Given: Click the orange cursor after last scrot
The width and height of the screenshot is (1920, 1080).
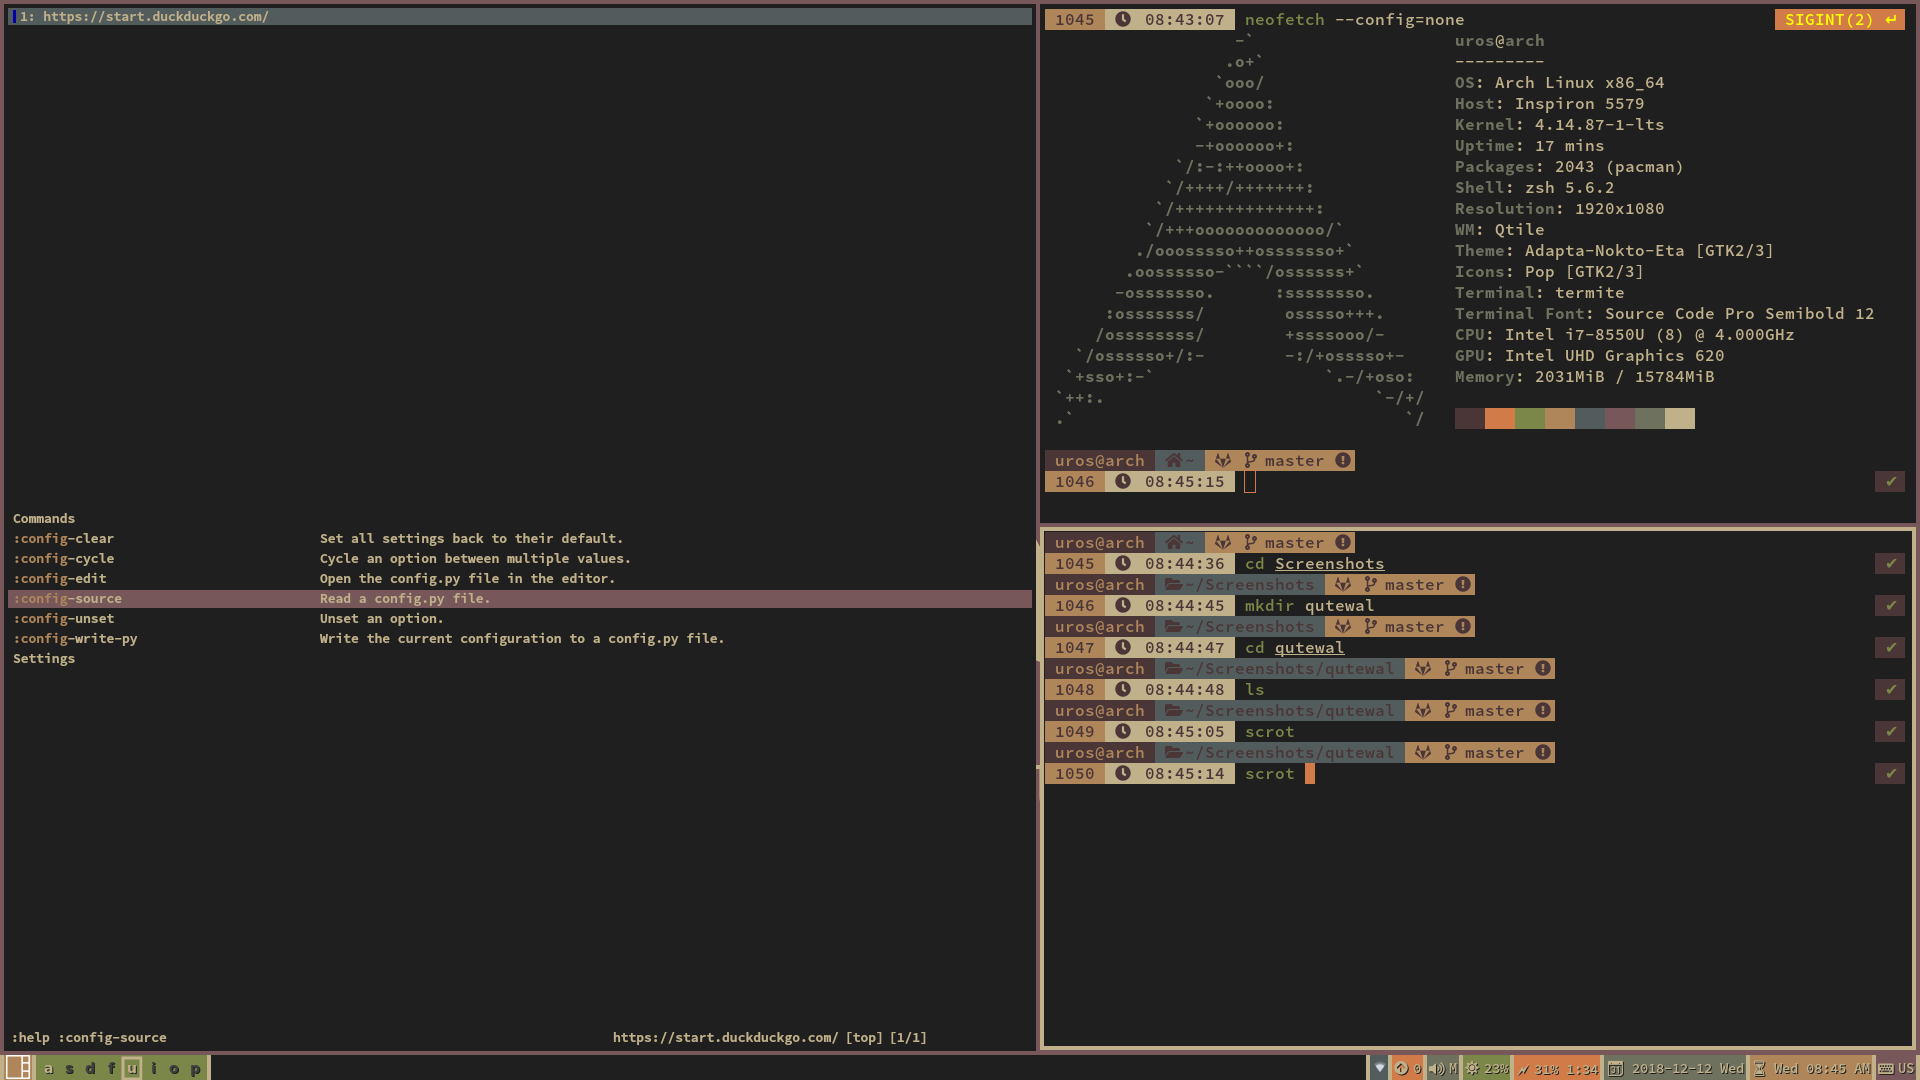Looking at the screenshot, I should (x=1310, y=773).
